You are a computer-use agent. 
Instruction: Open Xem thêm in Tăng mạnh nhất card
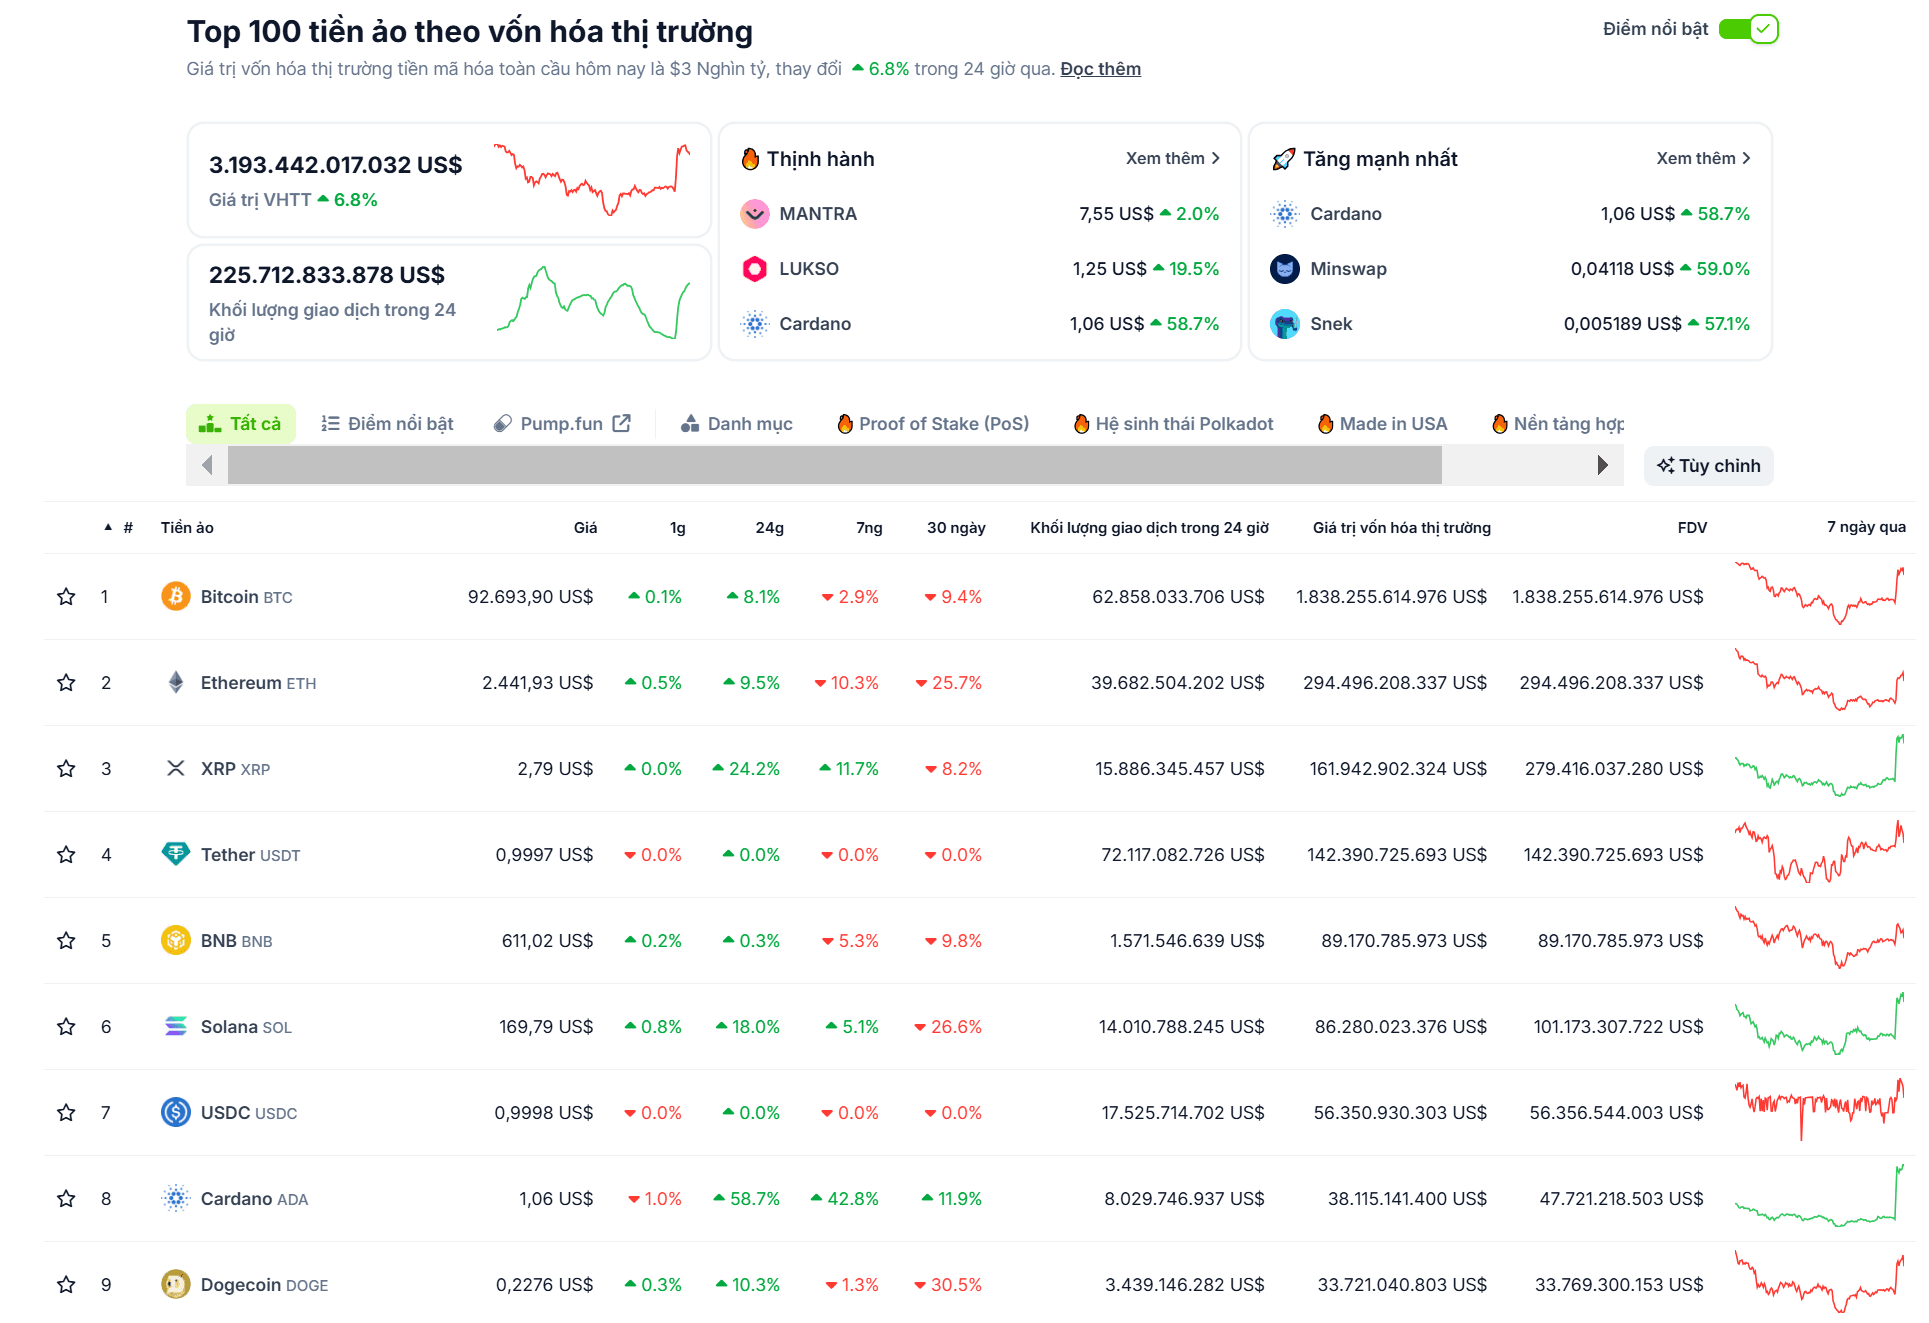tap(1703, 158)
